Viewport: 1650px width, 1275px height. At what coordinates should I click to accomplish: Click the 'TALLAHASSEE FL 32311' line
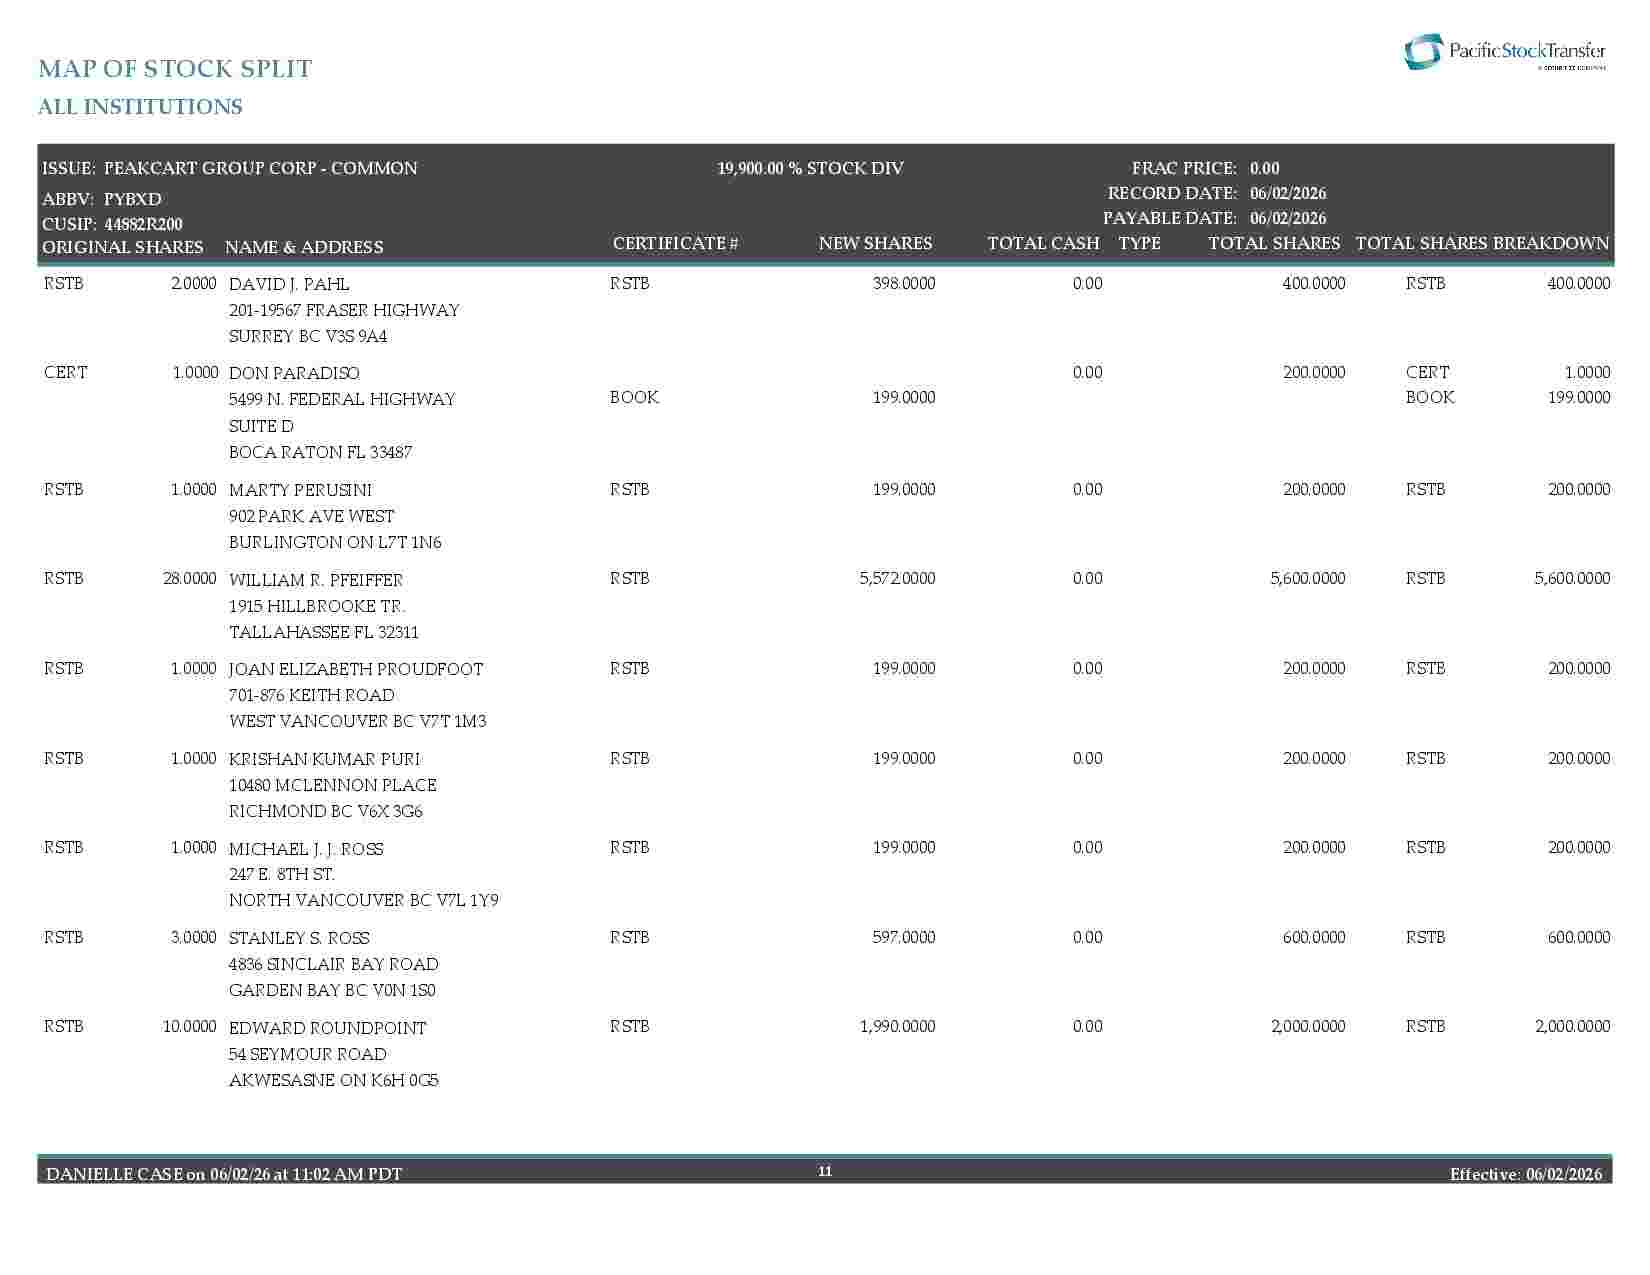click(324, 632)
